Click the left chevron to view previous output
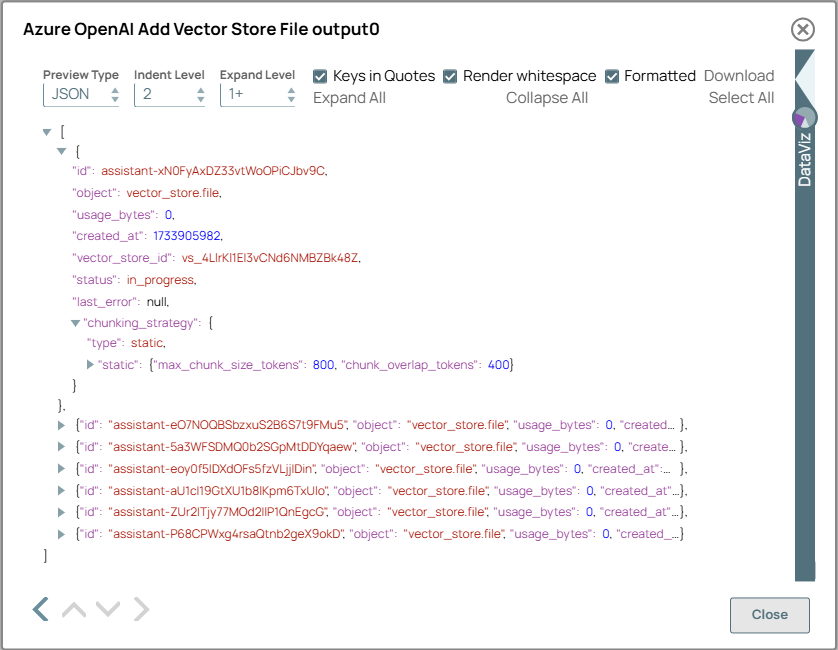Viewport: 838px width, 650px height. click(40, 609)
